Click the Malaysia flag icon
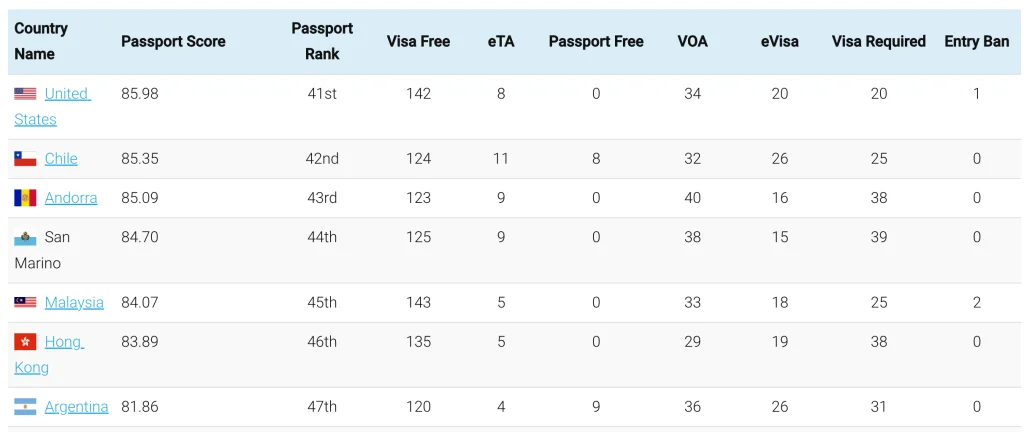Screen dimensions: 1024x432 pos(25,302)
